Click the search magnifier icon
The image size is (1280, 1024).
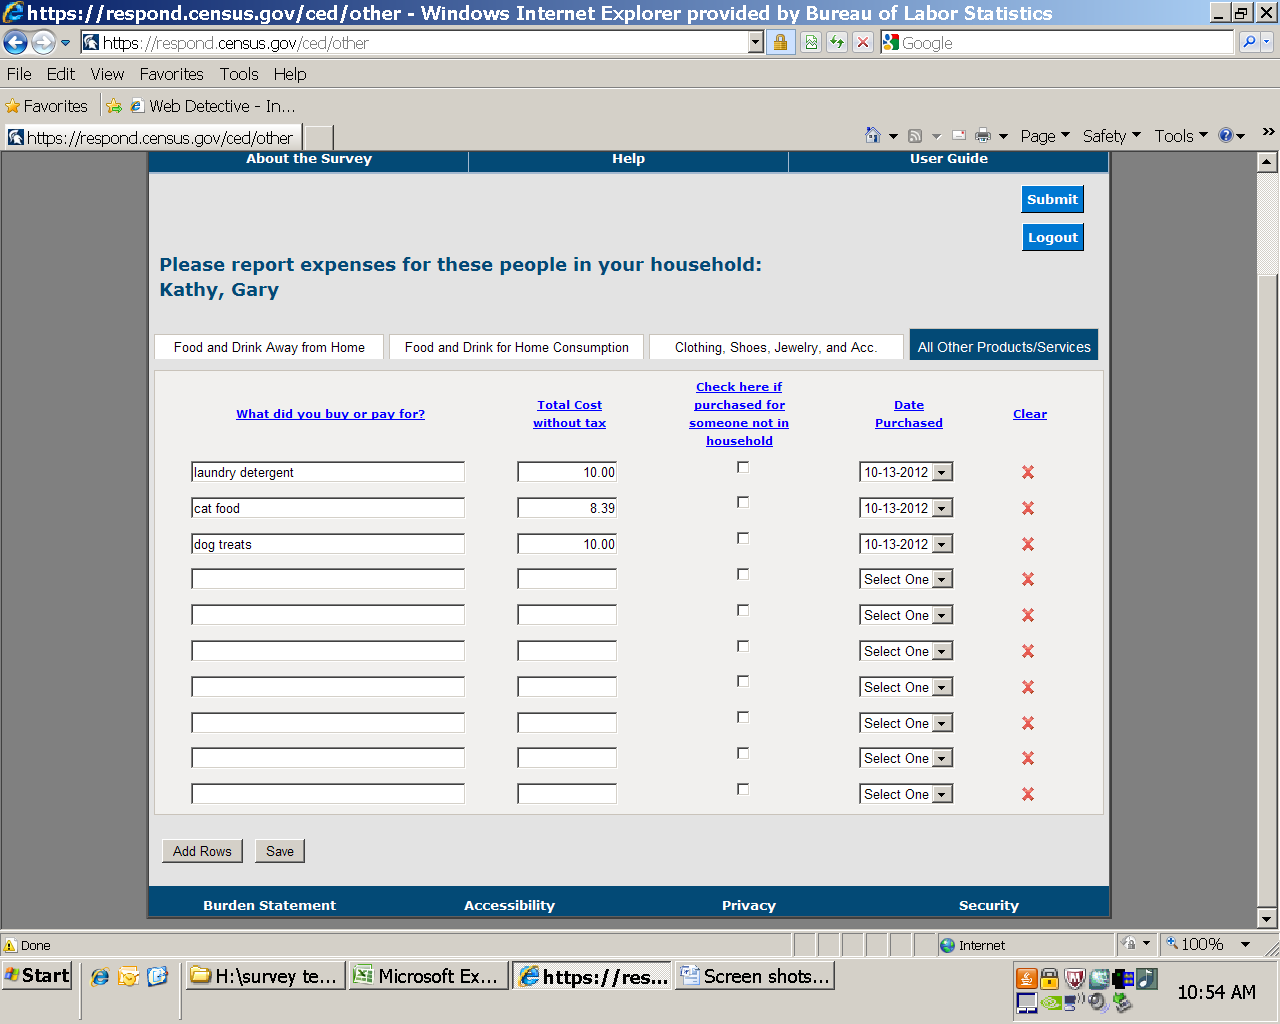[1249, 43]
